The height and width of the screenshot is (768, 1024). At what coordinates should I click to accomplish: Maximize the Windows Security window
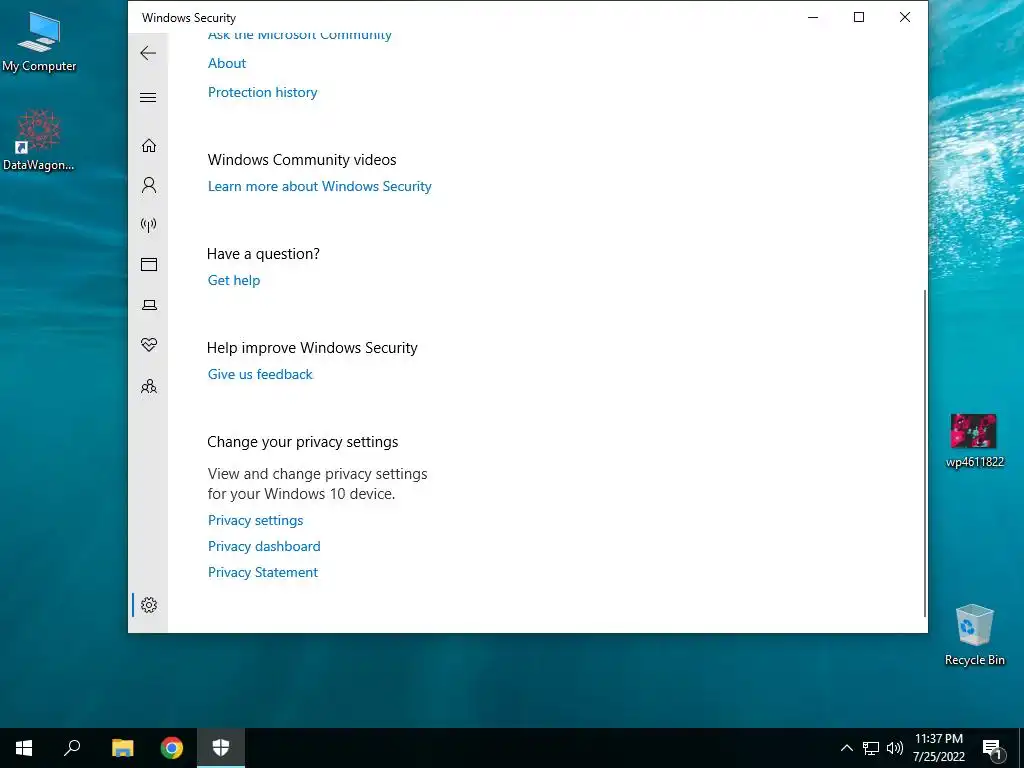click(x=859, y=18)
